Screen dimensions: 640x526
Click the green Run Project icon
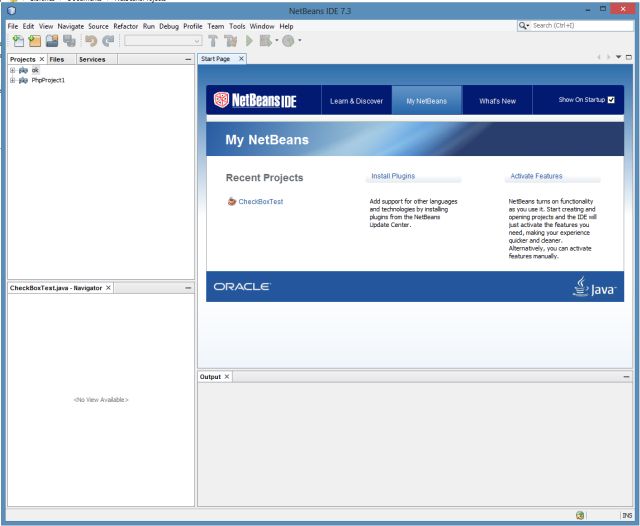[x=249, y=41]
